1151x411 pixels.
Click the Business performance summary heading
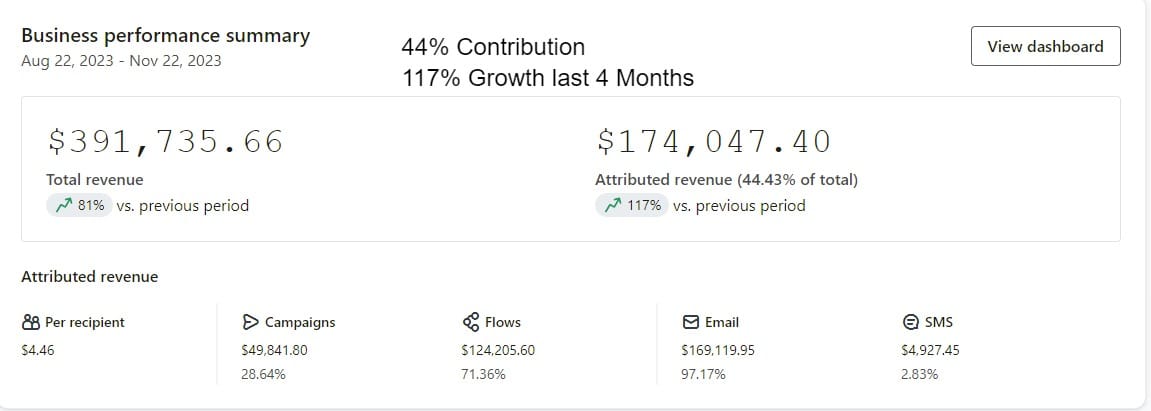(x=165, y=35)
